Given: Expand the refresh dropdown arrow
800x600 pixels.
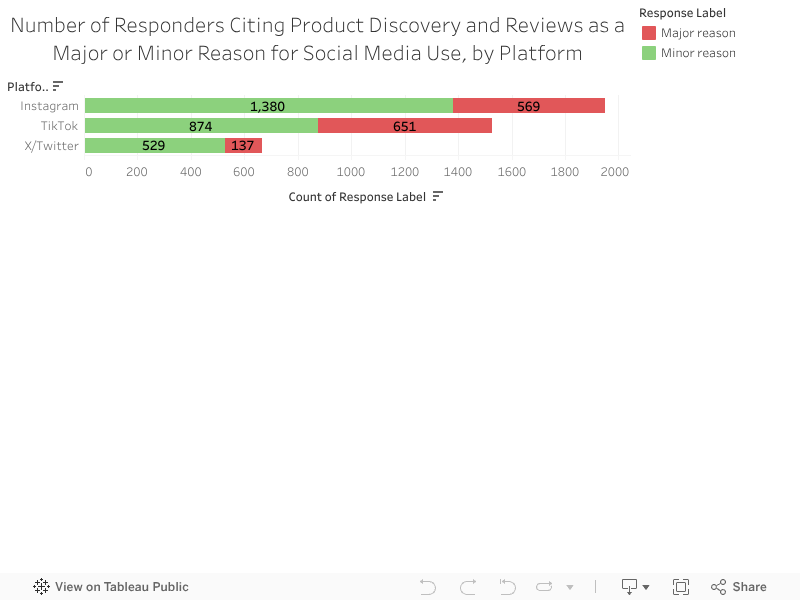Looking at the screenshot, I should 570,587.
